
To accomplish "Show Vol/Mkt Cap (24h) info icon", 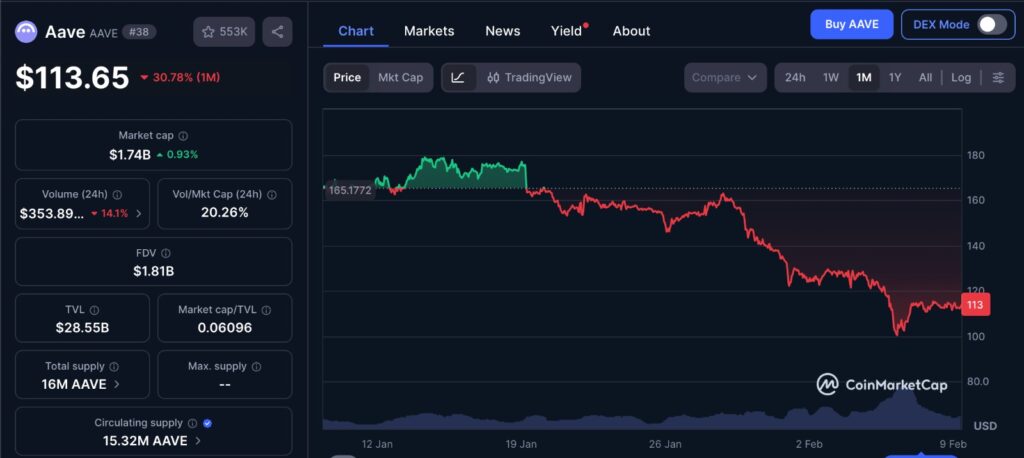I will [x=272, y=195].
